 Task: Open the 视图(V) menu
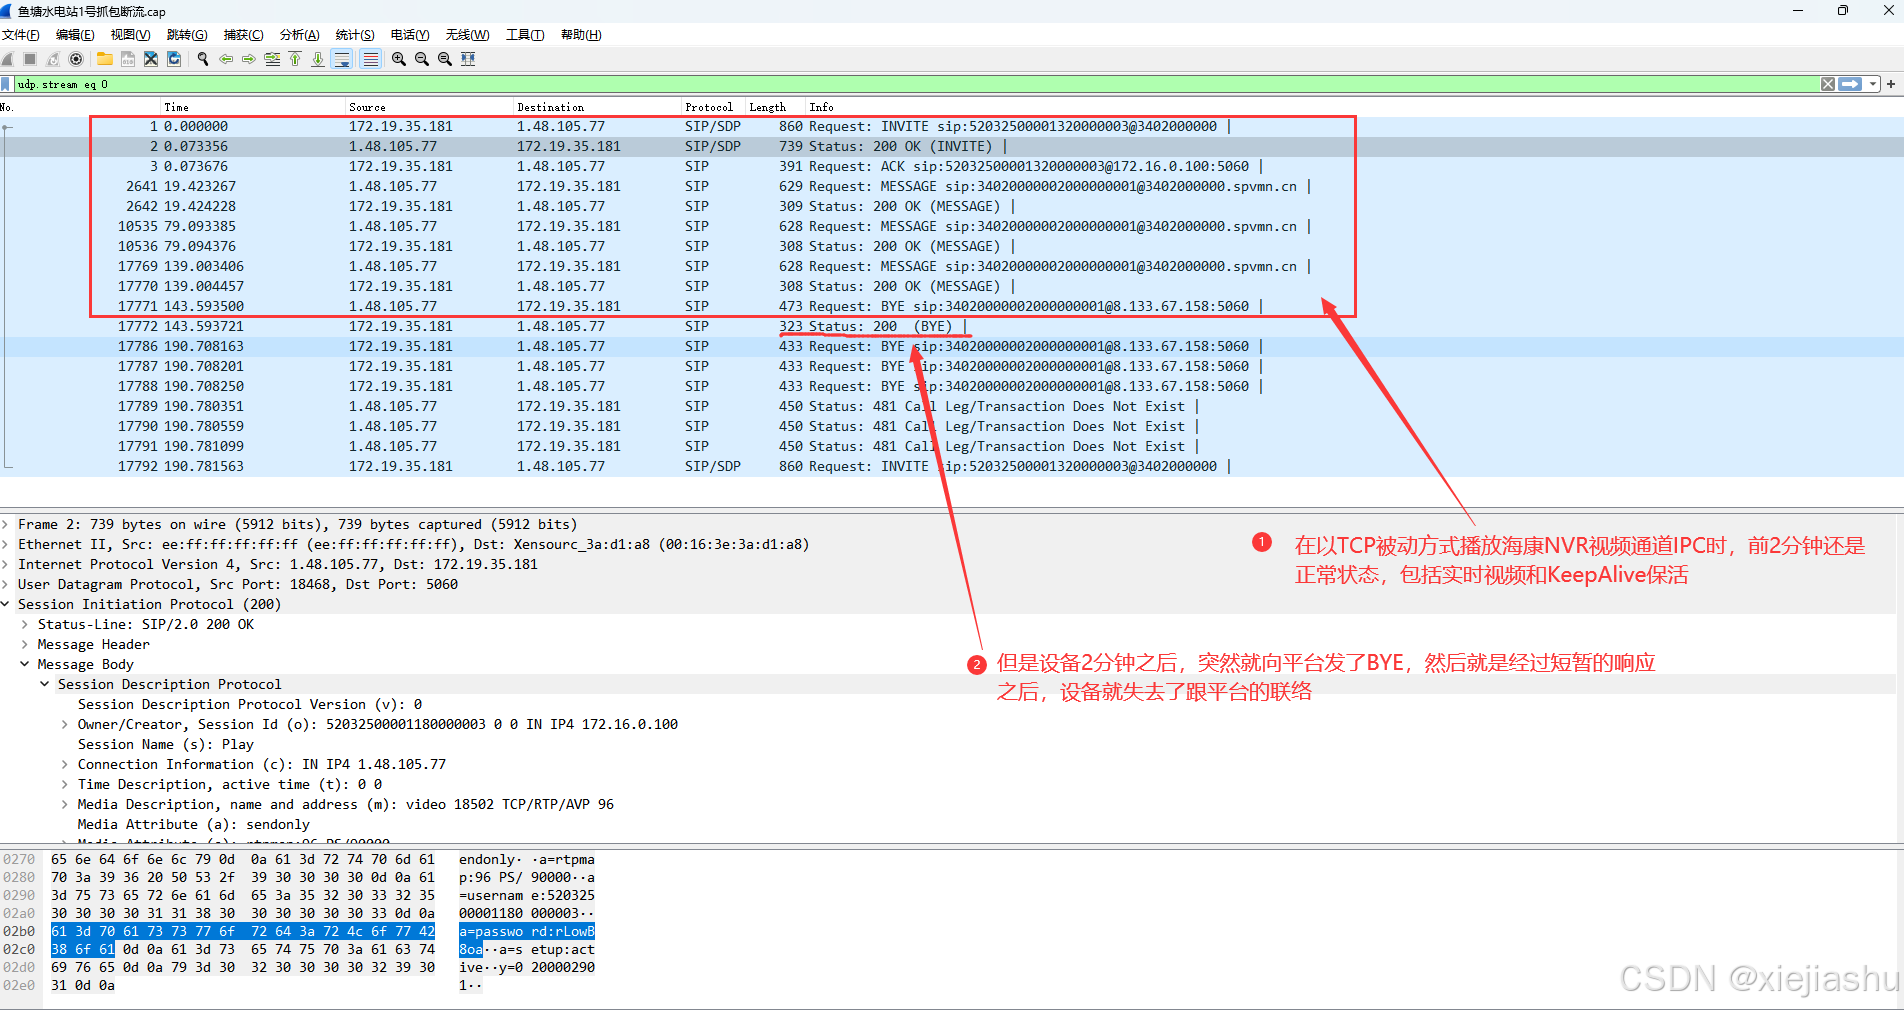coord(130,35)
